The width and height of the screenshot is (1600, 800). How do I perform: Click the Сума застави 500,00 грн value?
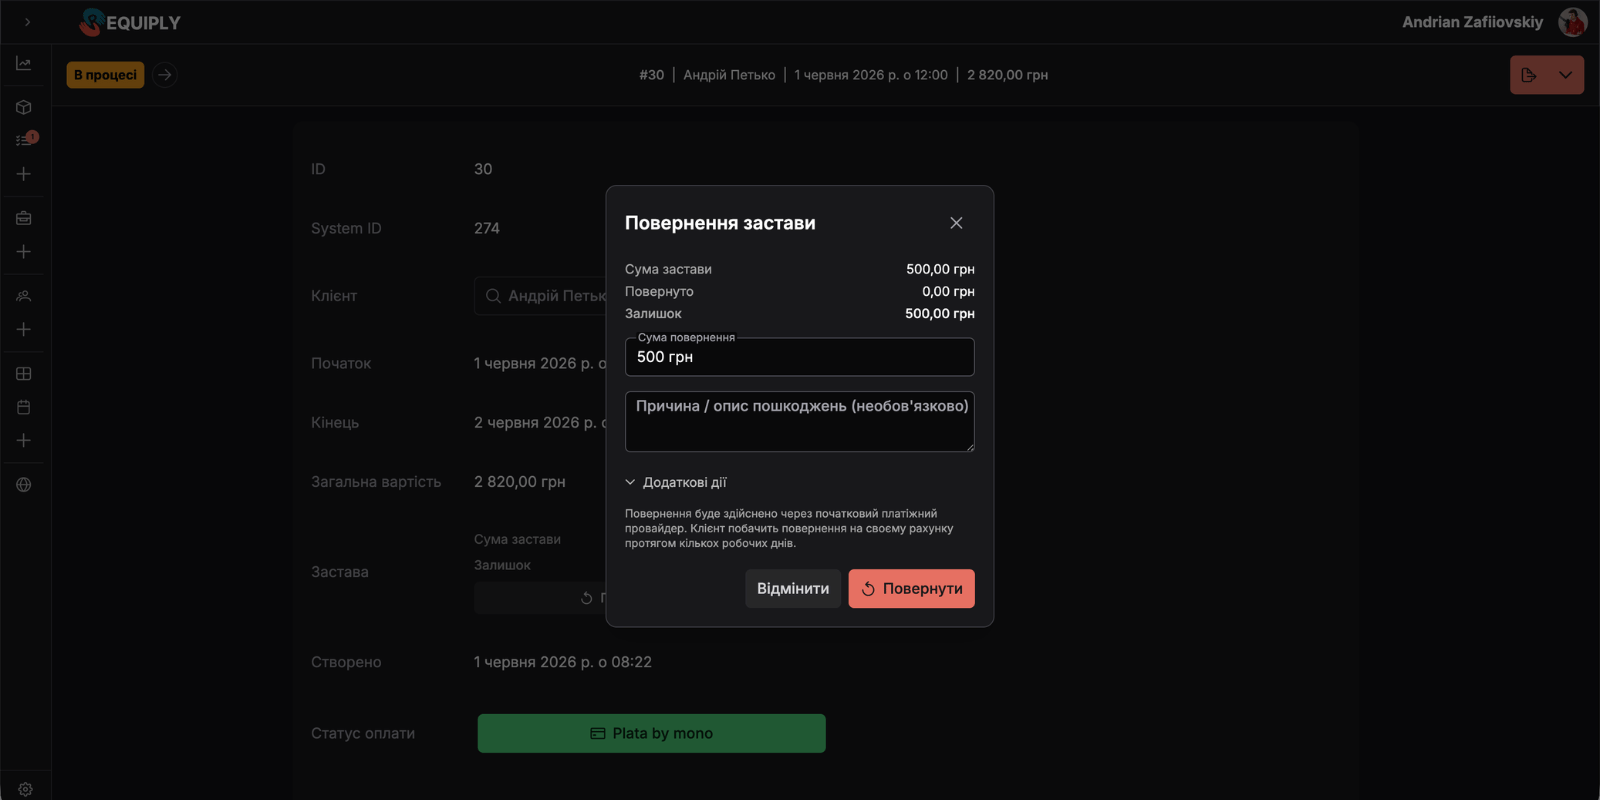[940, 269]
